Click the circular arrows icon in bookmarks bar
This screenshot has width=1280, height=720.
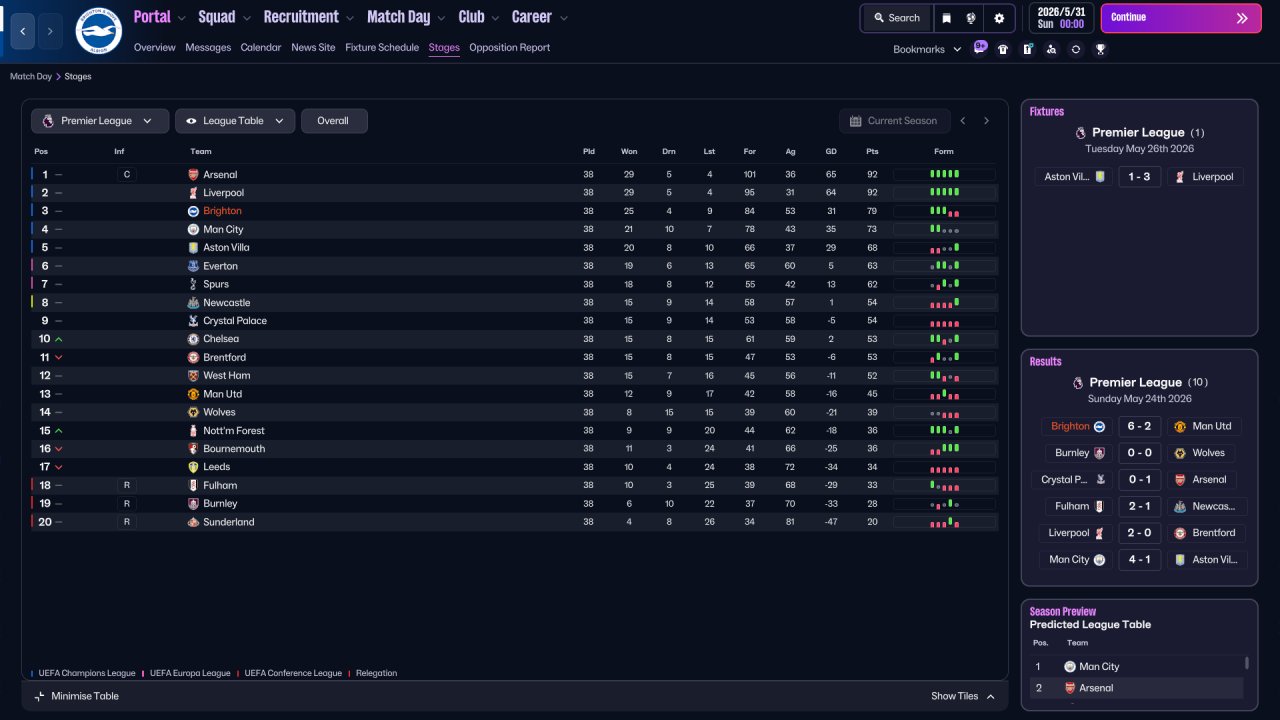[1076, 49]
